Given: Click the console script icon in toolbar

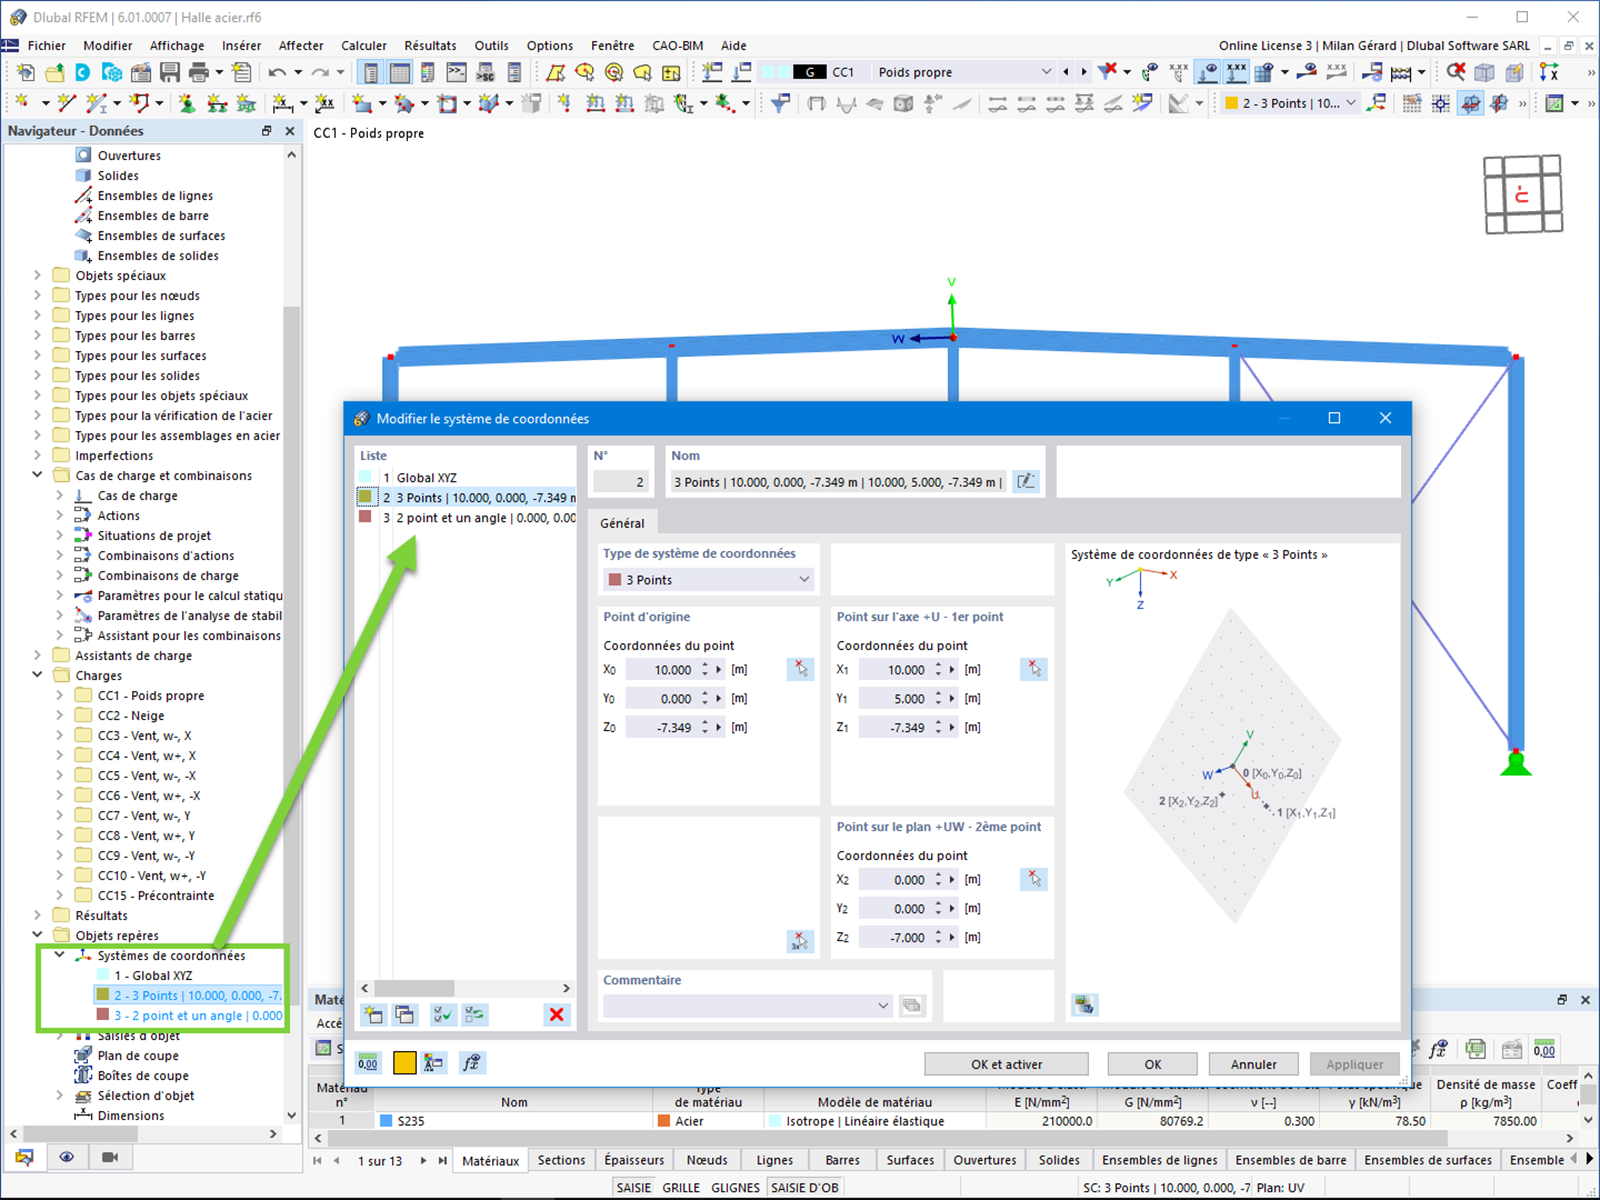Looking at the screenshot, I should [457, 72].
